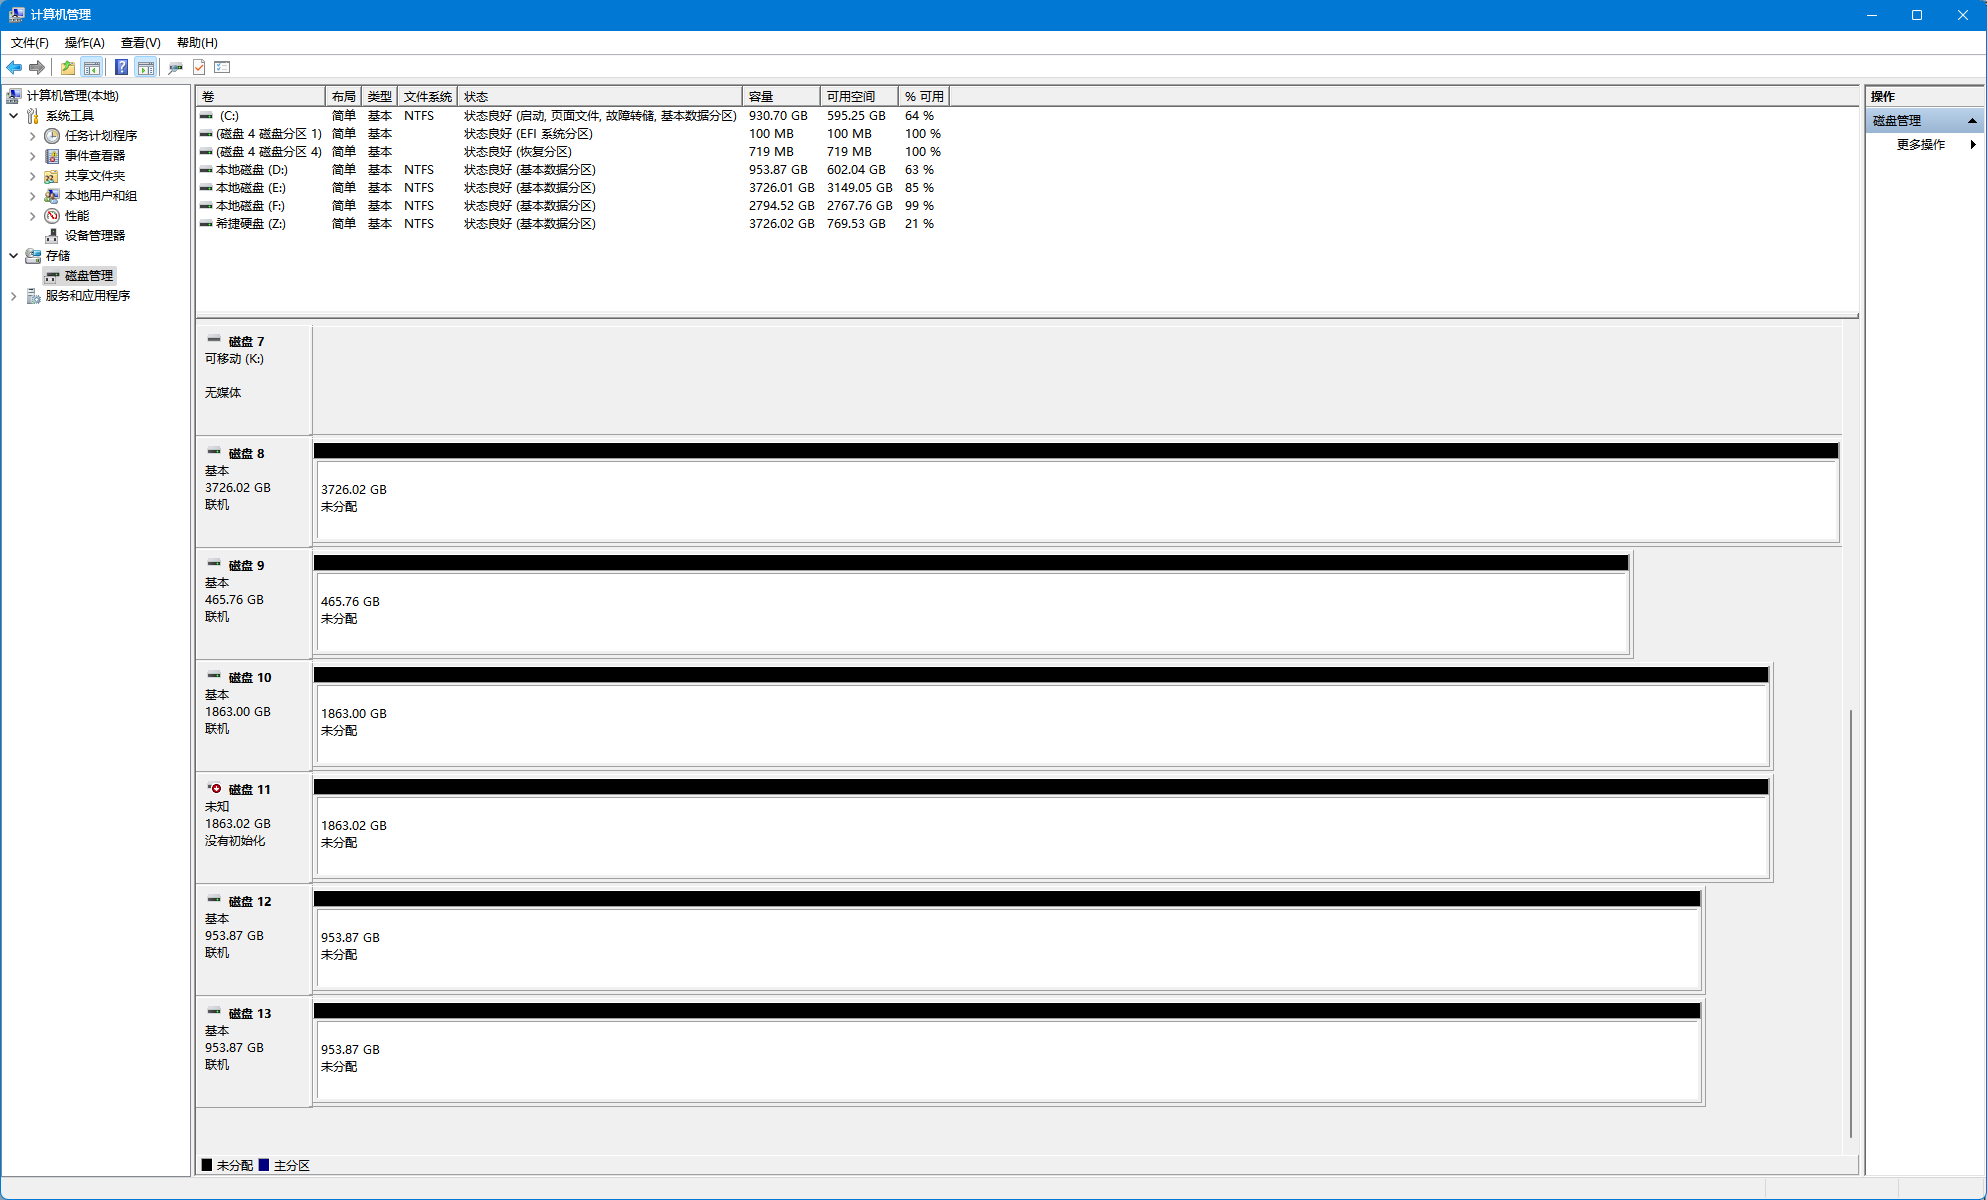Expand the 服务和应用程序 tree node

(14, 296)
